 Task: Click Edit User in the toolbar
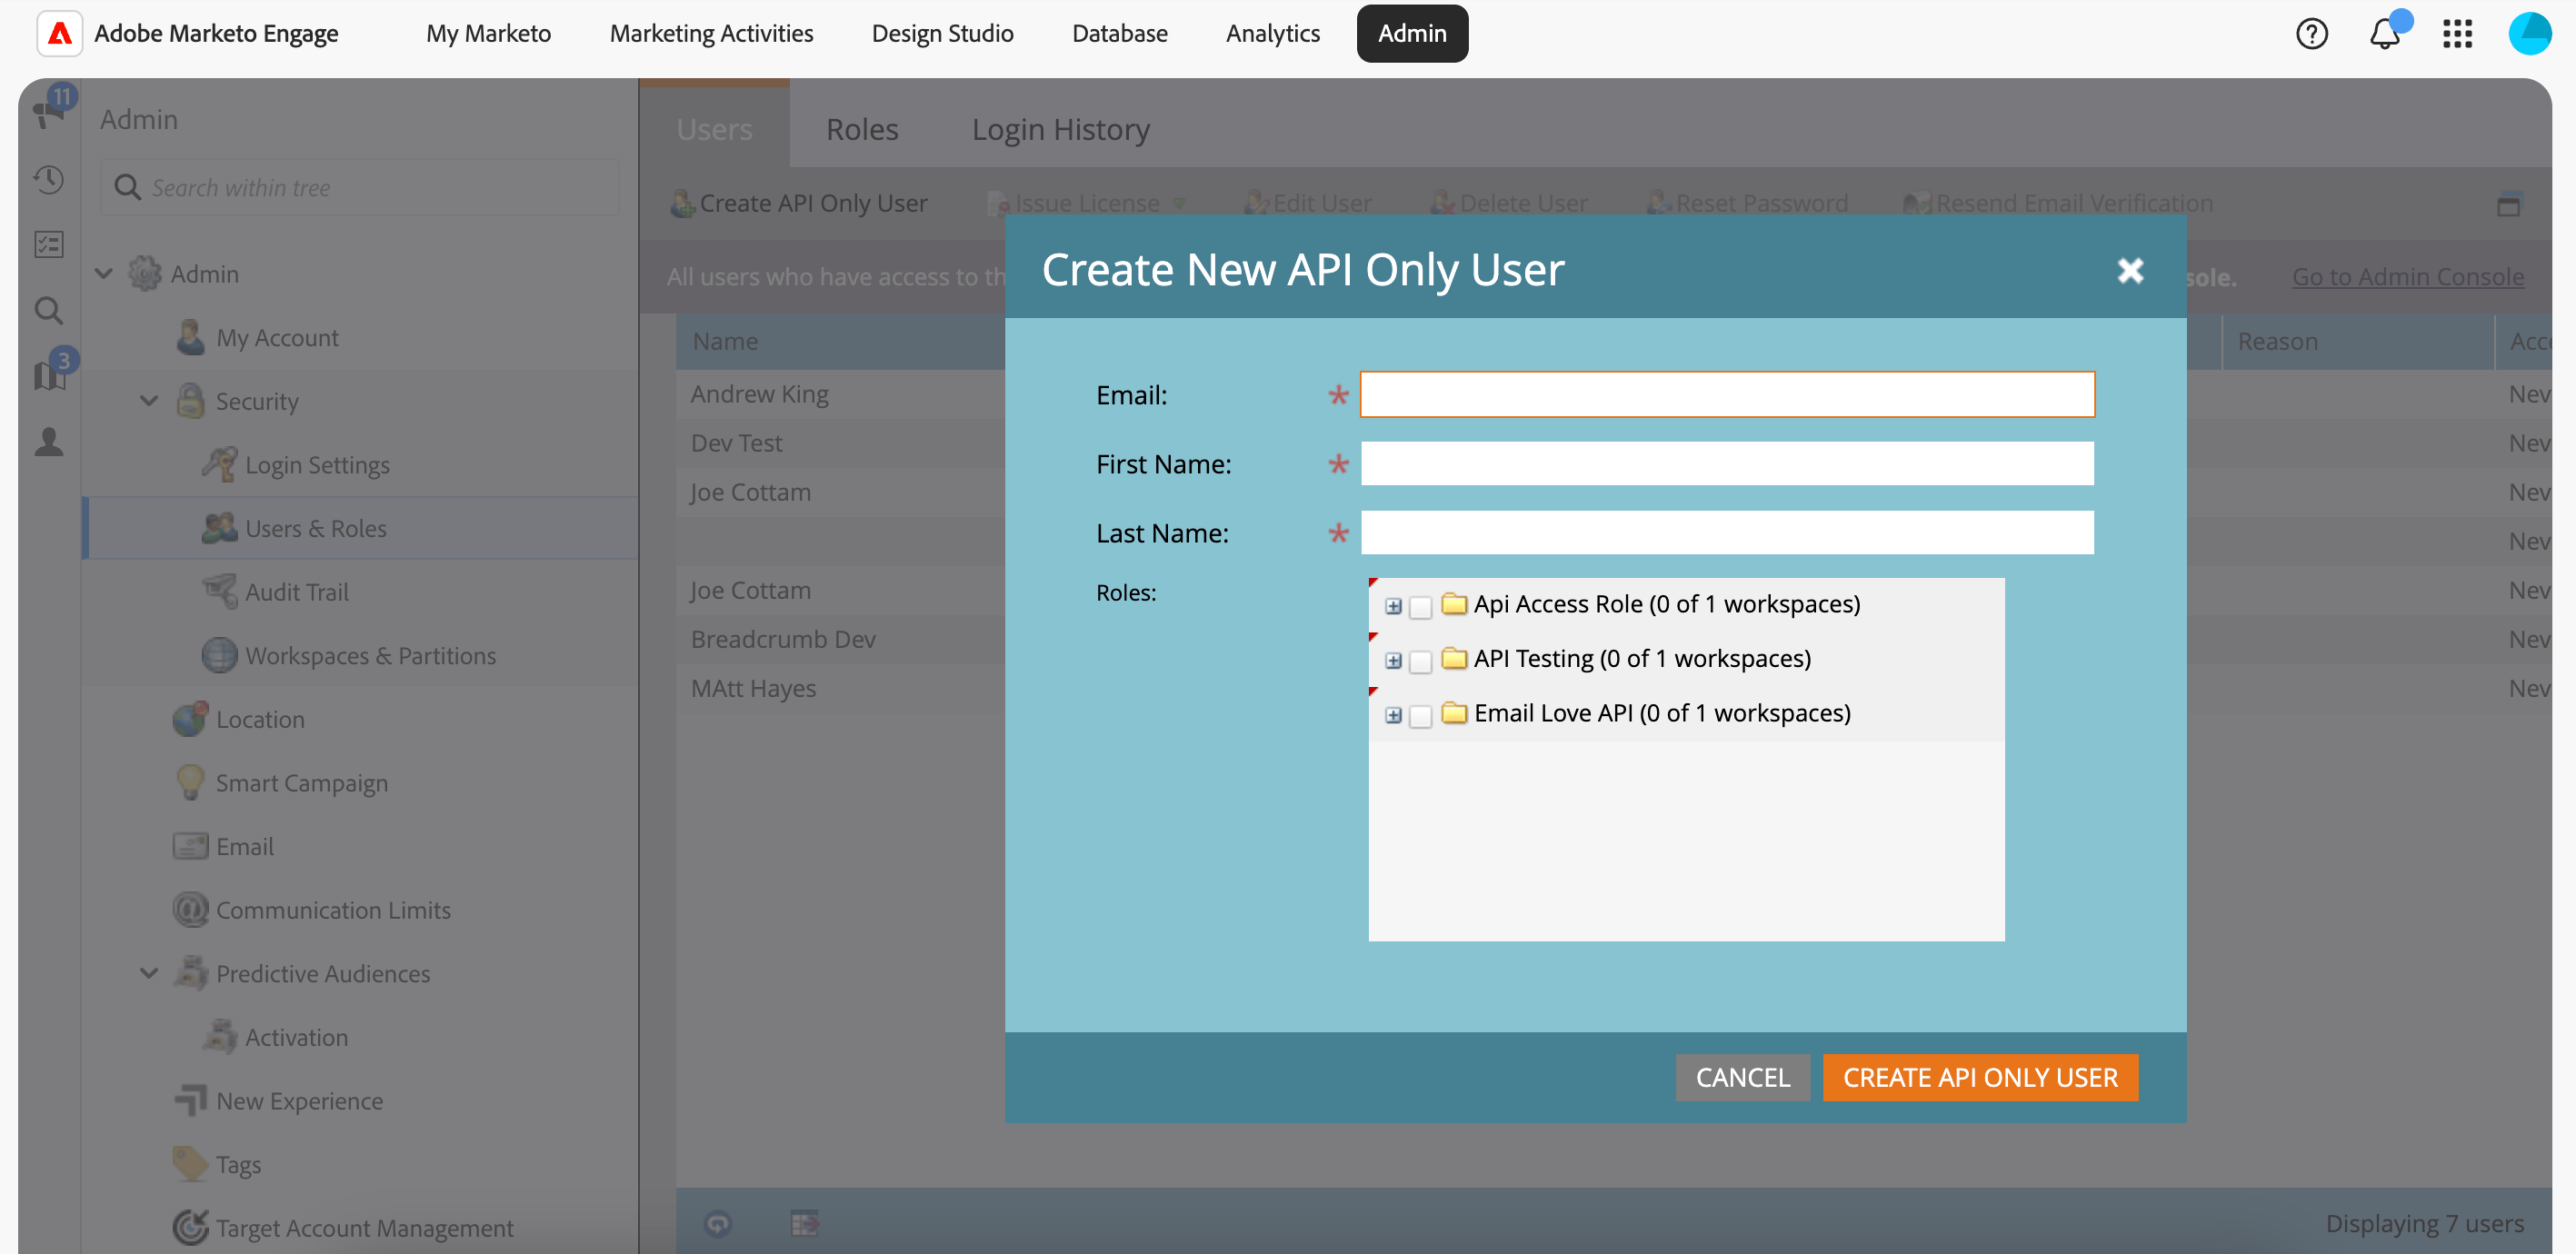pos(1307,203)
